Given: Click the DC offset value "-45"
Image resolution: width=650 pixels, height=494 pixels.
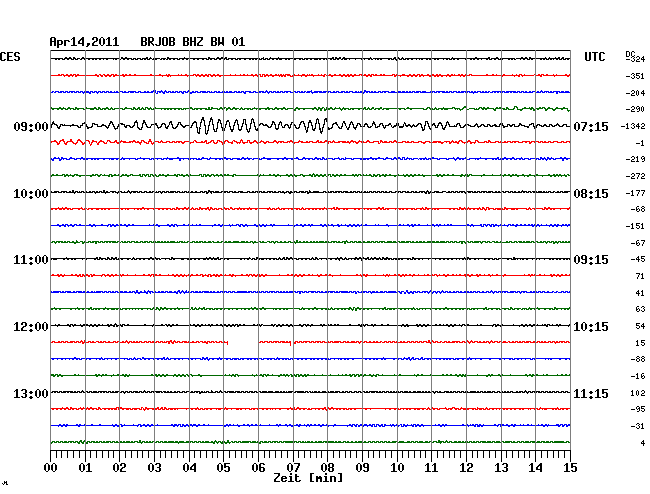Looking at the screenshot, I should (638, 259).
